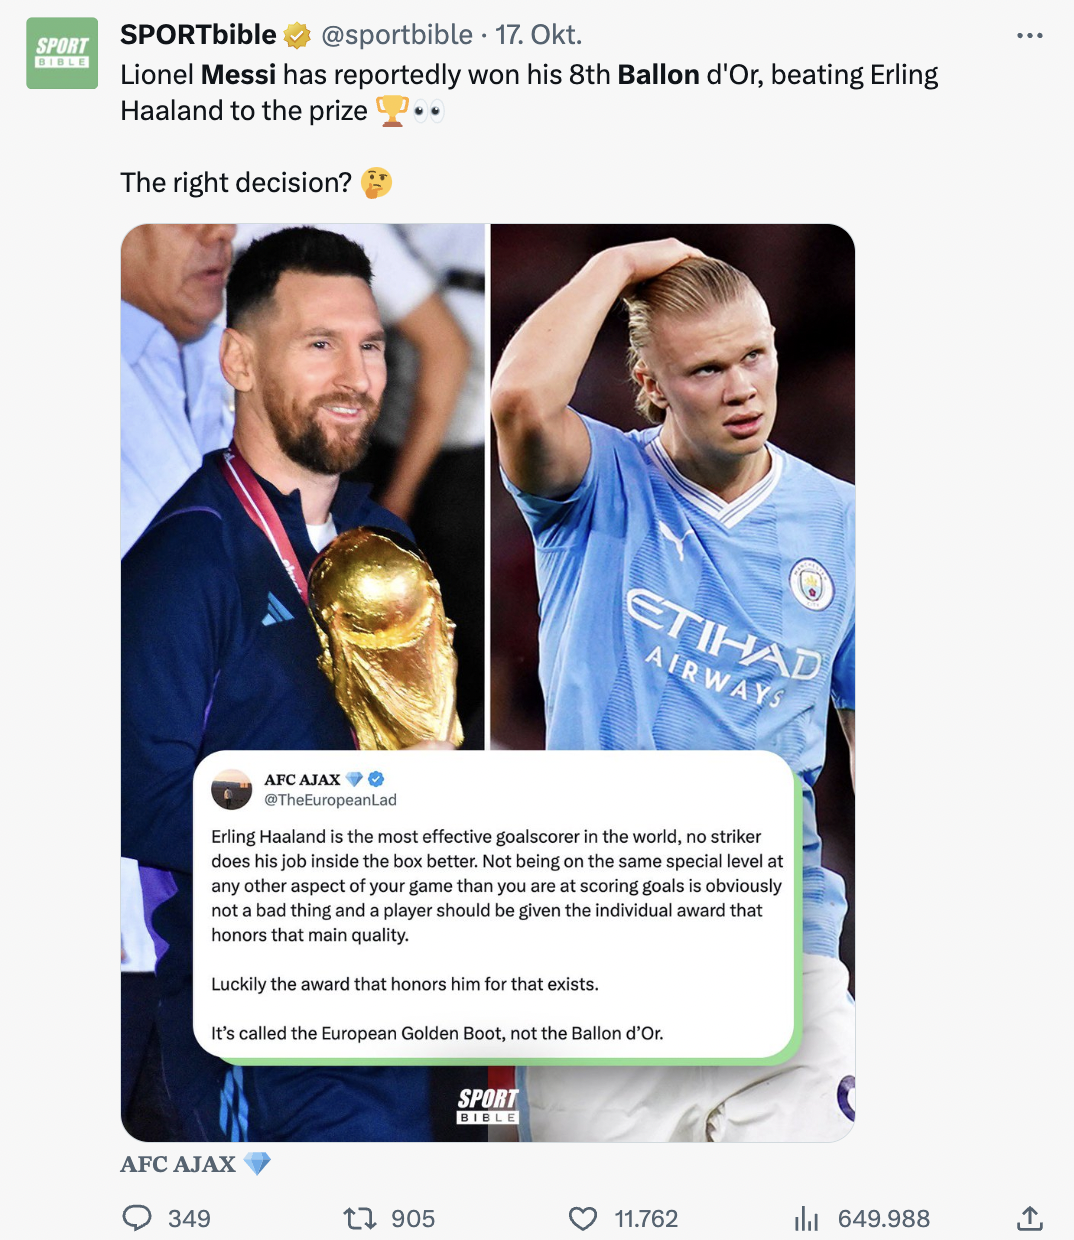Open the @sportbible handle link
The width and height of the screenshot is (1074, 1240).
point(397,35)
